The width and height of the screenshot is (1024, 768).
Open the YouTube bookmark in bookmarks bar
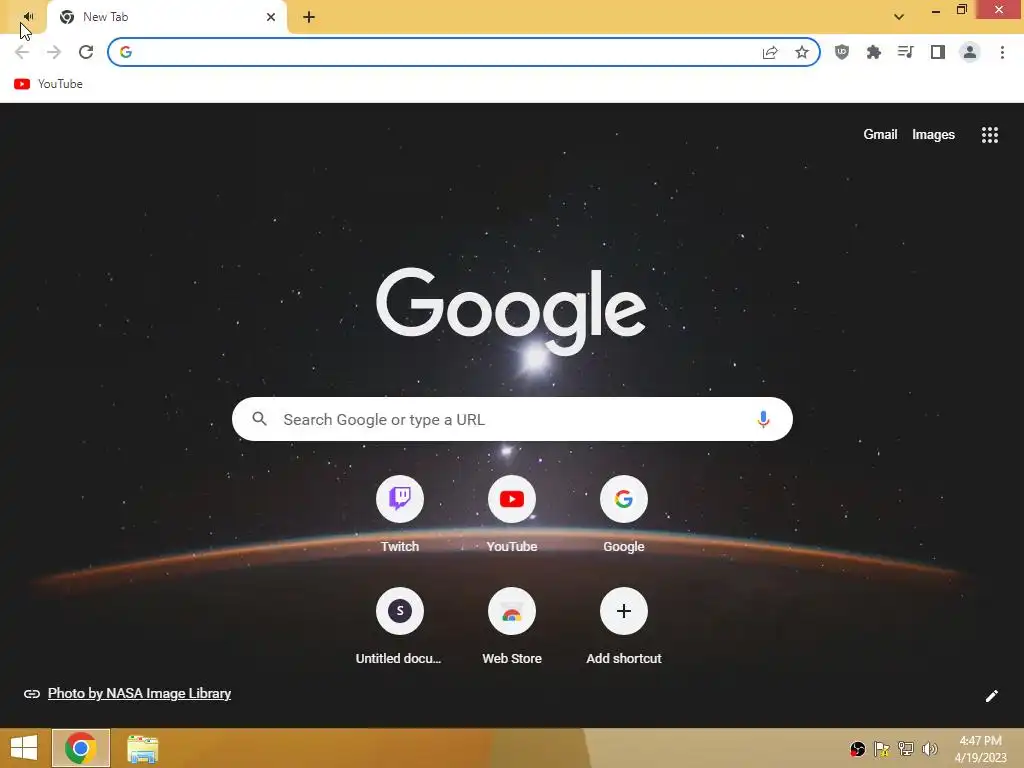(x=48, y=84)
